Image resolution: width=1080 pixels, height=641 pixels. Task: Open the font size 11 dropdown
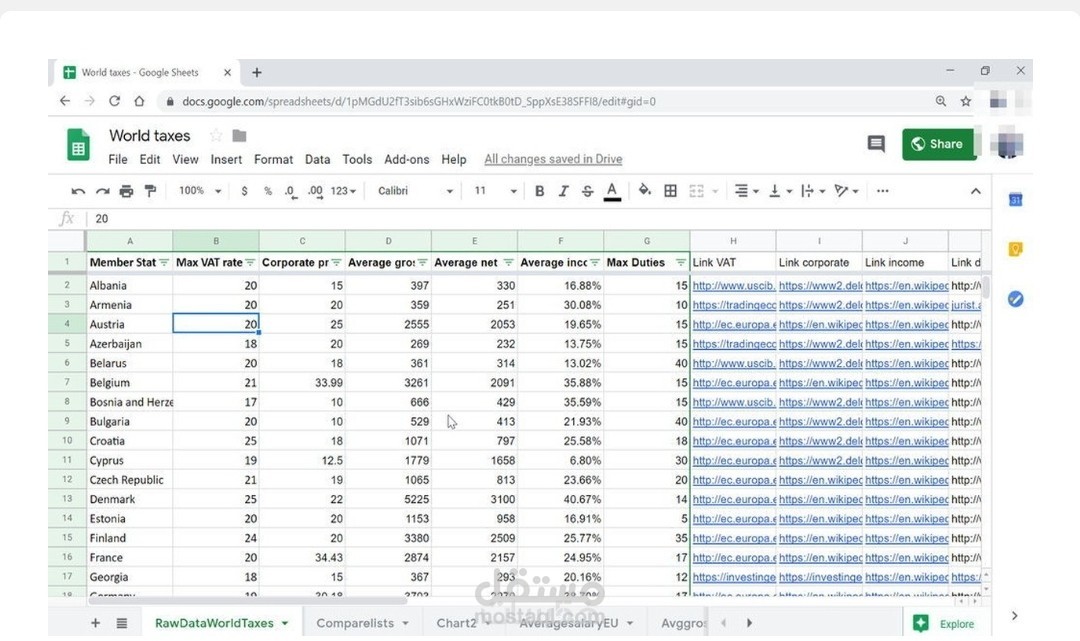tap(495, 191)
